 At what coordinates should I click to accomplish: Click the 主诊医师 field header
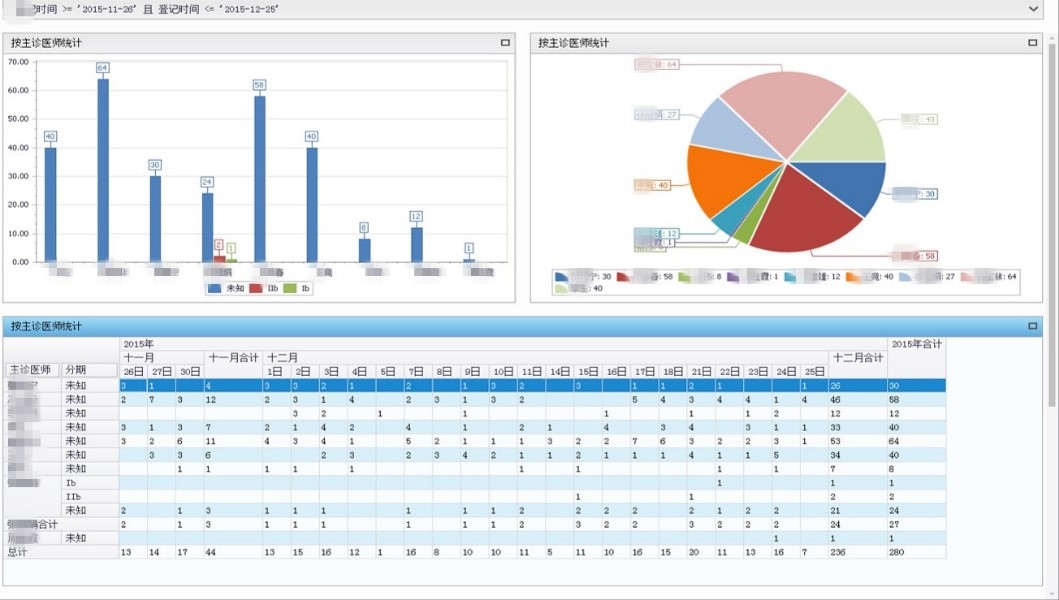[33, 371]
